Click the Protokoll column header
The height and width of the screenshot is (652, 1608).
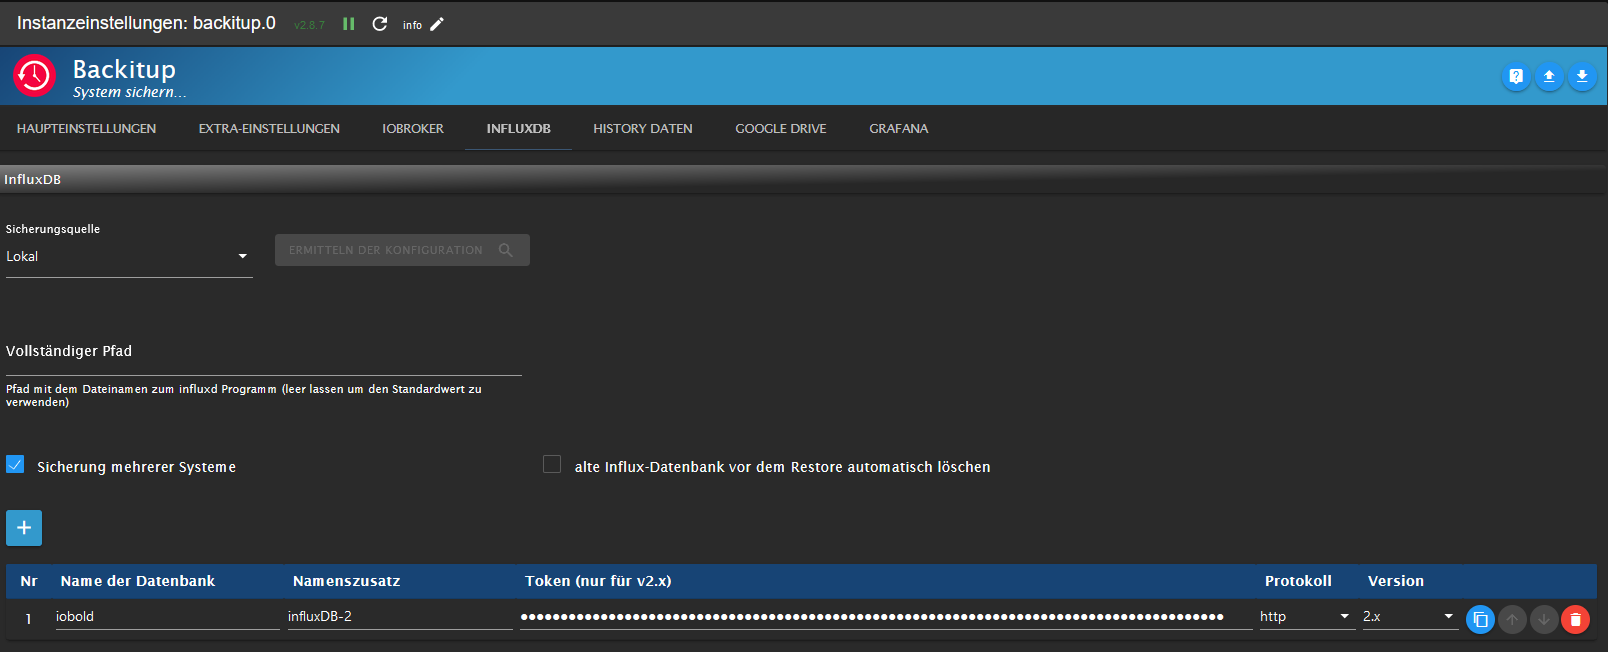coord(1298,581)
